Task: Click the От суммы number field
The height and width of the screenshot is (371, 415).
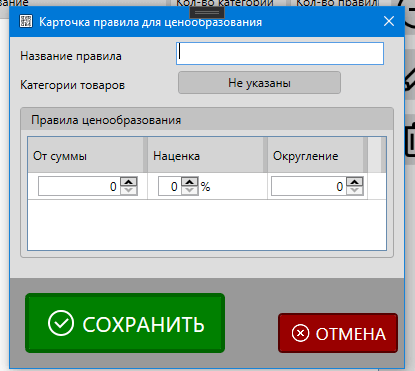Action: (x=79, y=186)
